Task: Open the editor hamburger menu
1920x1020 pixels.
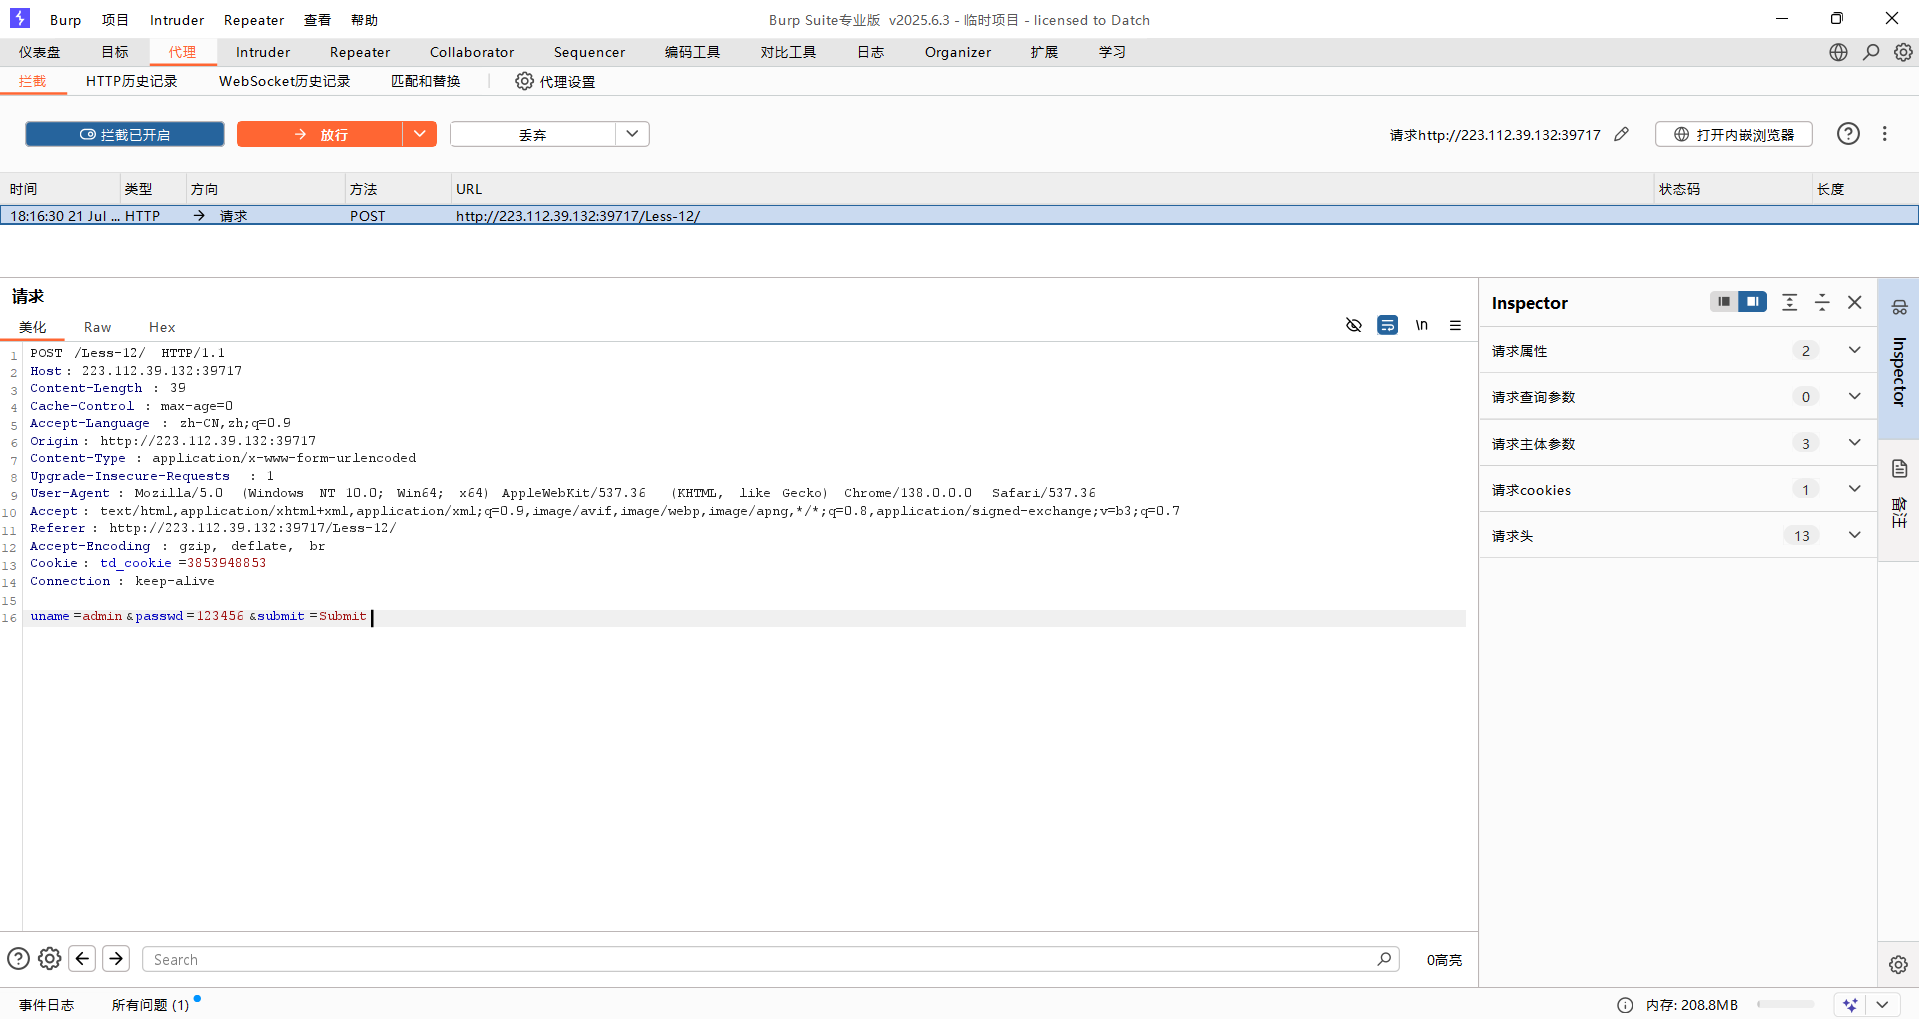Action: [1456, 325]
